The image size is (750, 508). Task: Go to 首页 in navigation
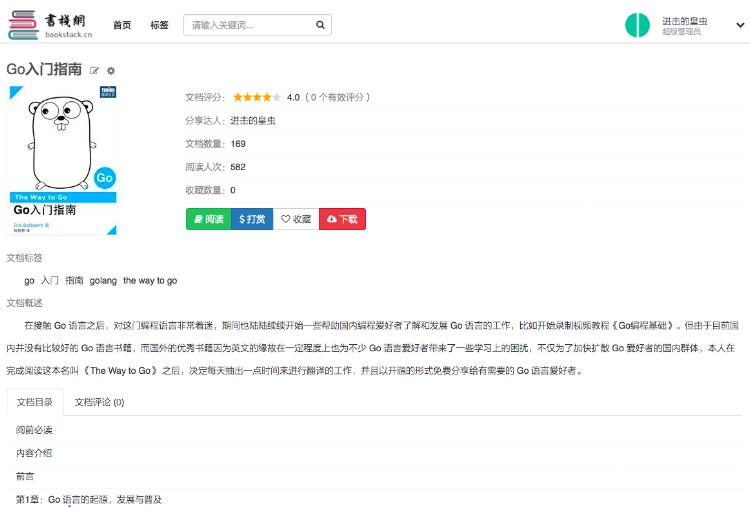click(x=122, y=25)
